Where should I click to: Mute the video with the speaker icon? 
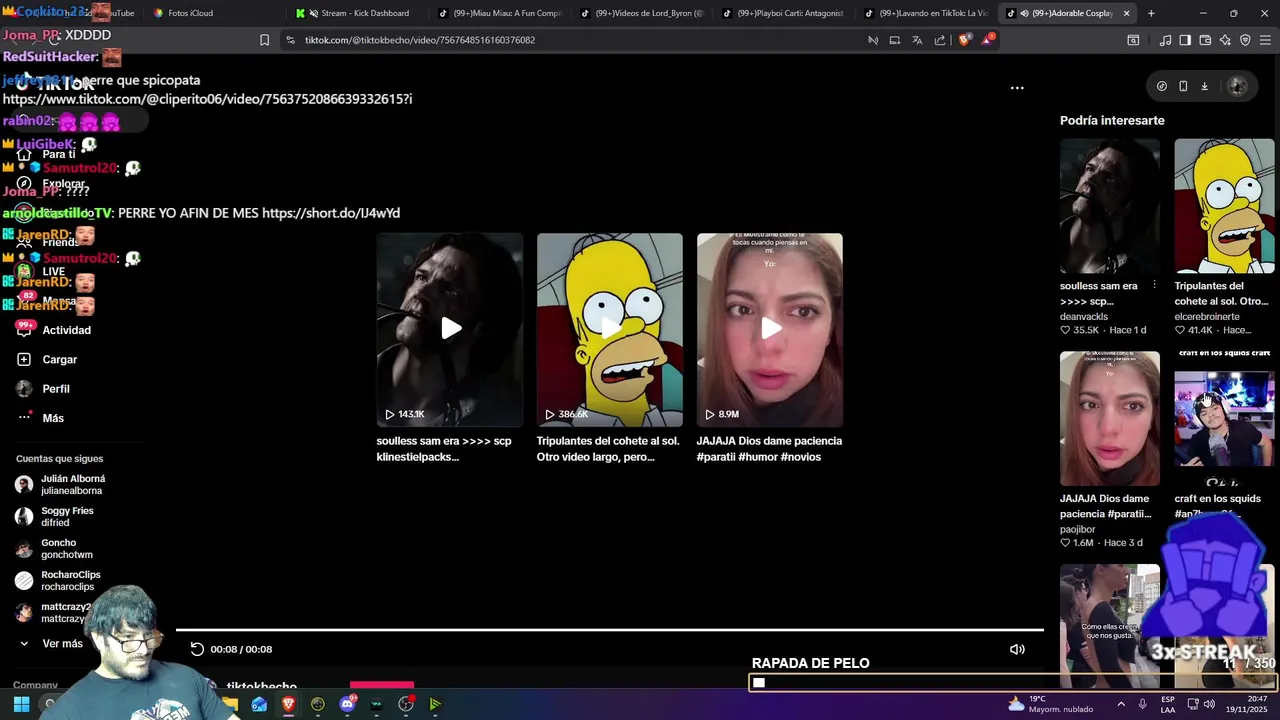[x=1017, y=649]
